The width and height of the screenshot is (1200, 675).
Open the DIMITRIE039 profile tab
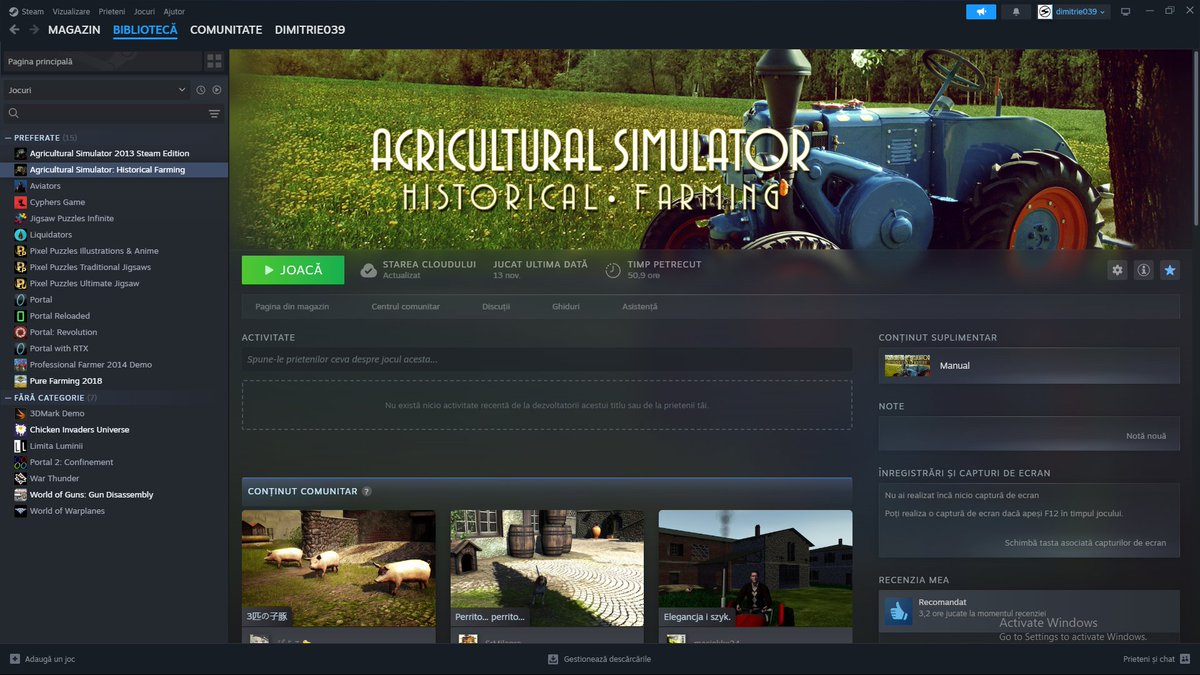point(310,30)
